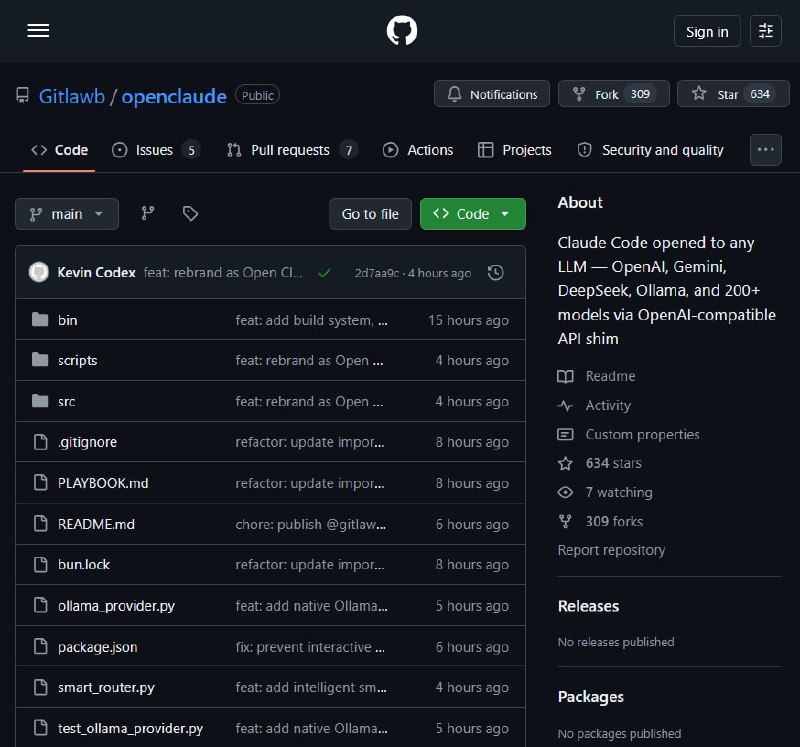800x747 pixels.
Task: Open the Go to file search field
Action: (370, 214)
